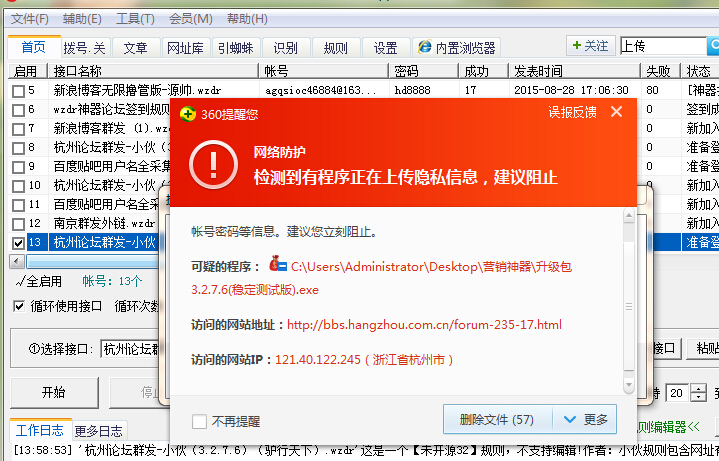719x461 pixels.
Task: Click left arrow of table horizontal scrollbar
Action: (17, 261)
